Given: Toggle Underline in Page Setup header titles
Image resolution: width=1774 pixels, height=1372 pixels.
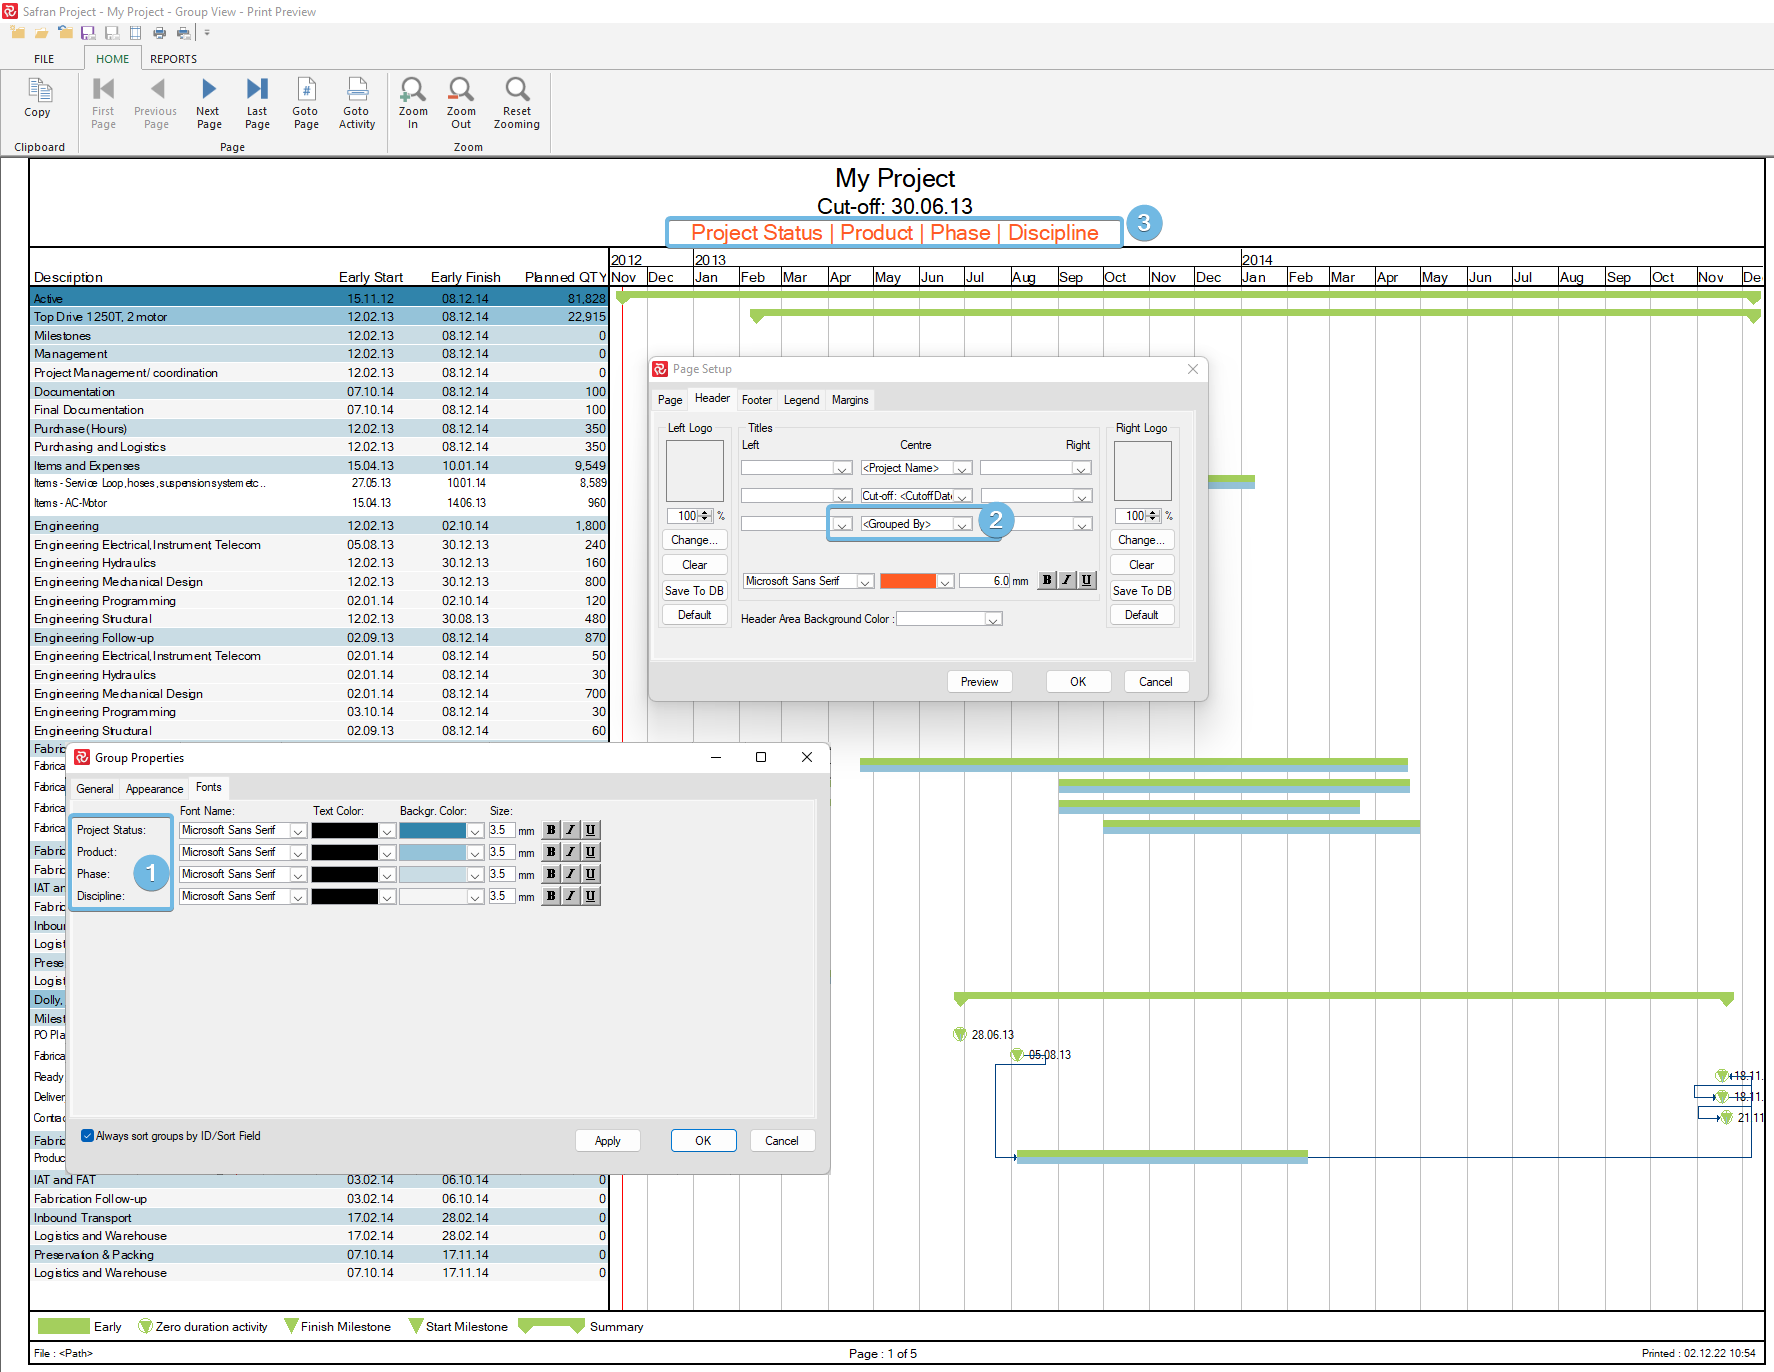Looking at the screenshot, I should point(1087,580).
